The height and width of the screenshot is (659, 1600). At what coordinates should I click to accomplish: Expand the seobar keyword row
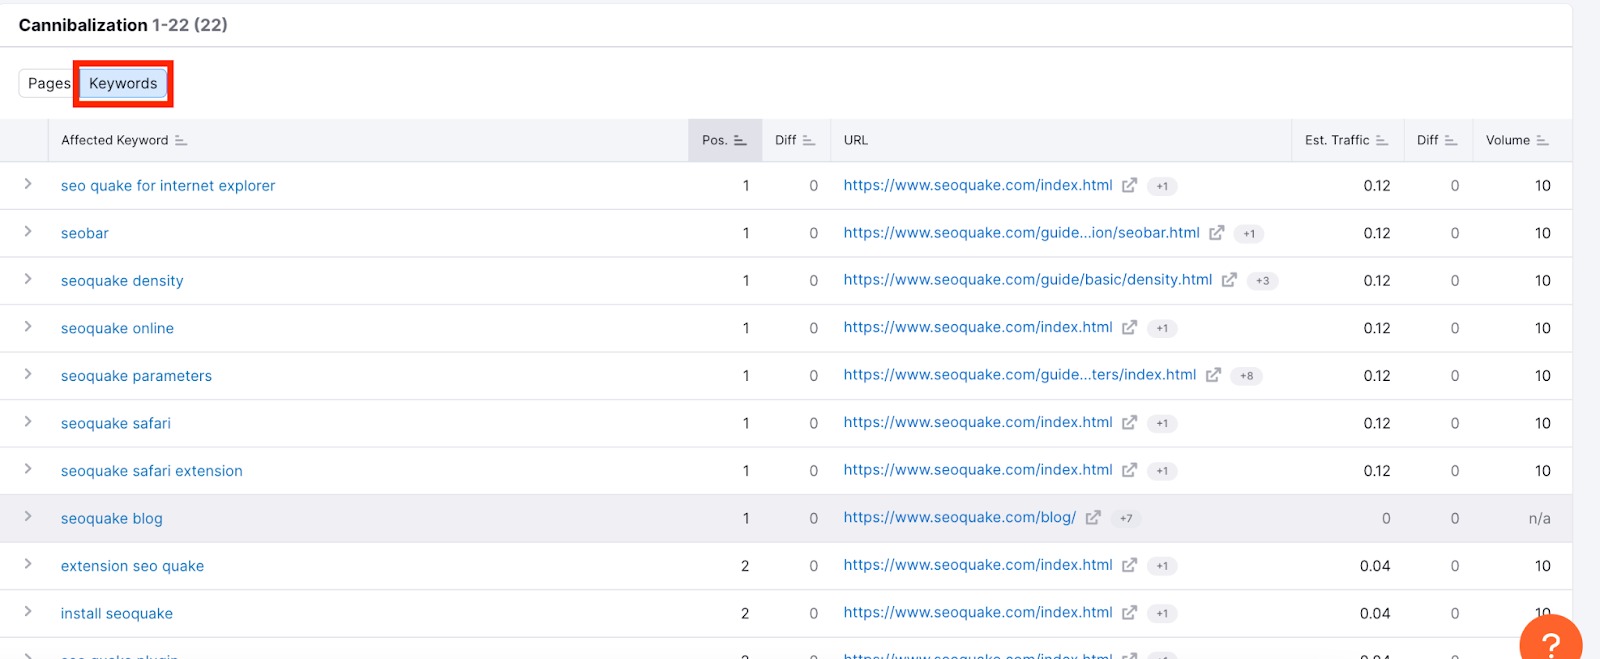pos(28,232)
